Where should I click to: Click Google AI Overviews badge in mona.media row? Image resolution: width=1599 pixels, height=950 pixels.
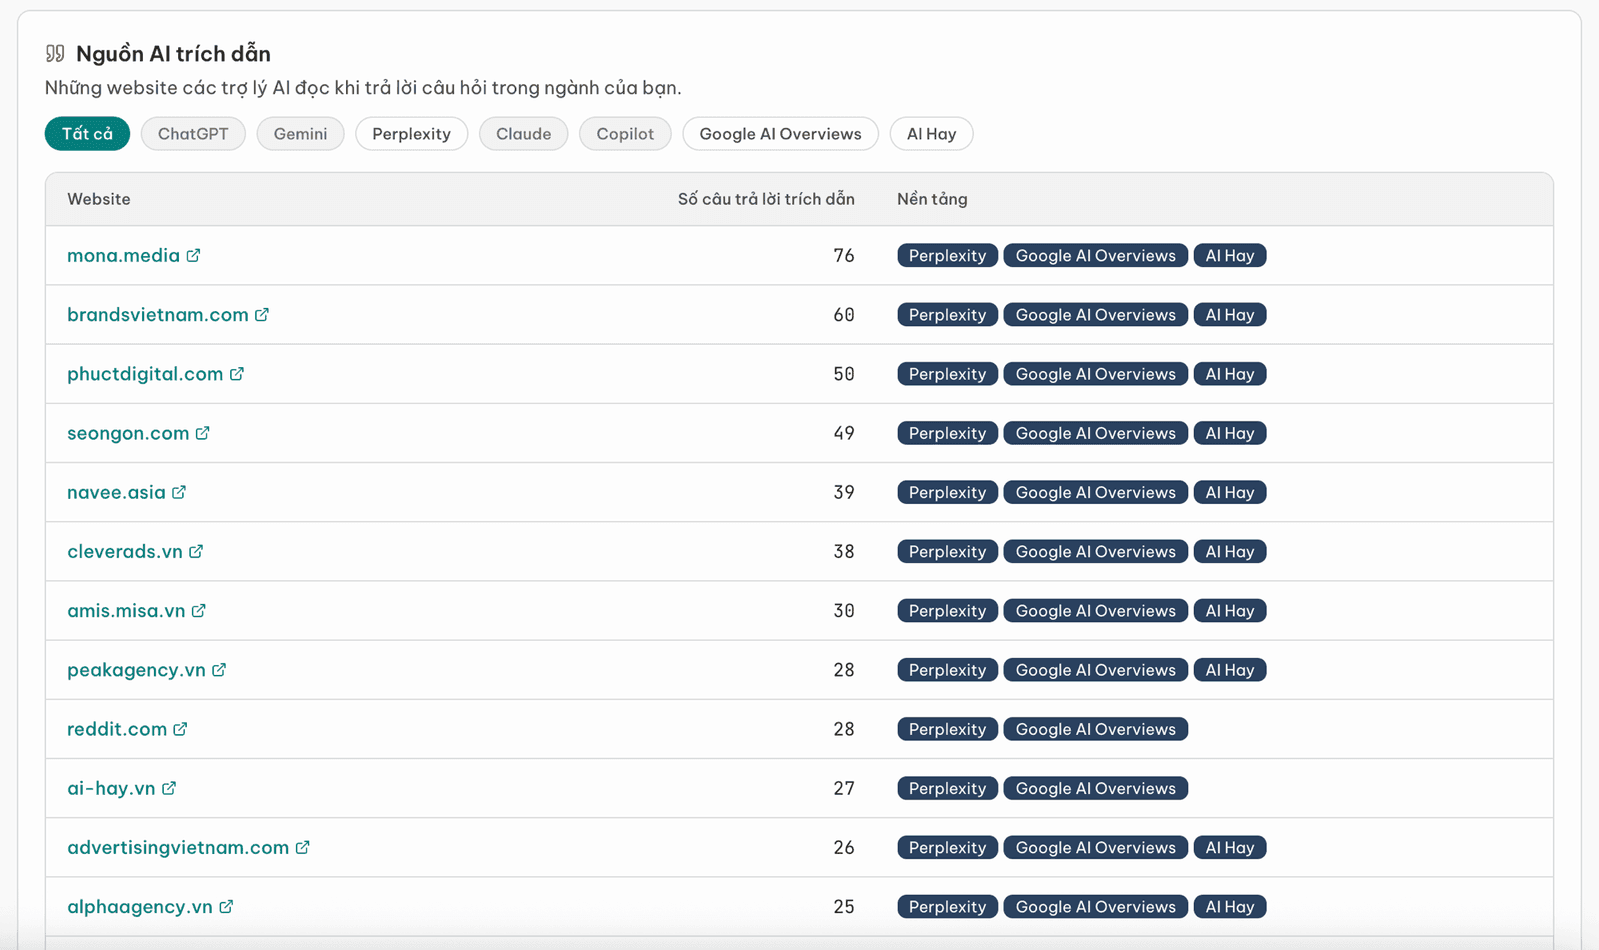coord(1095,255)
